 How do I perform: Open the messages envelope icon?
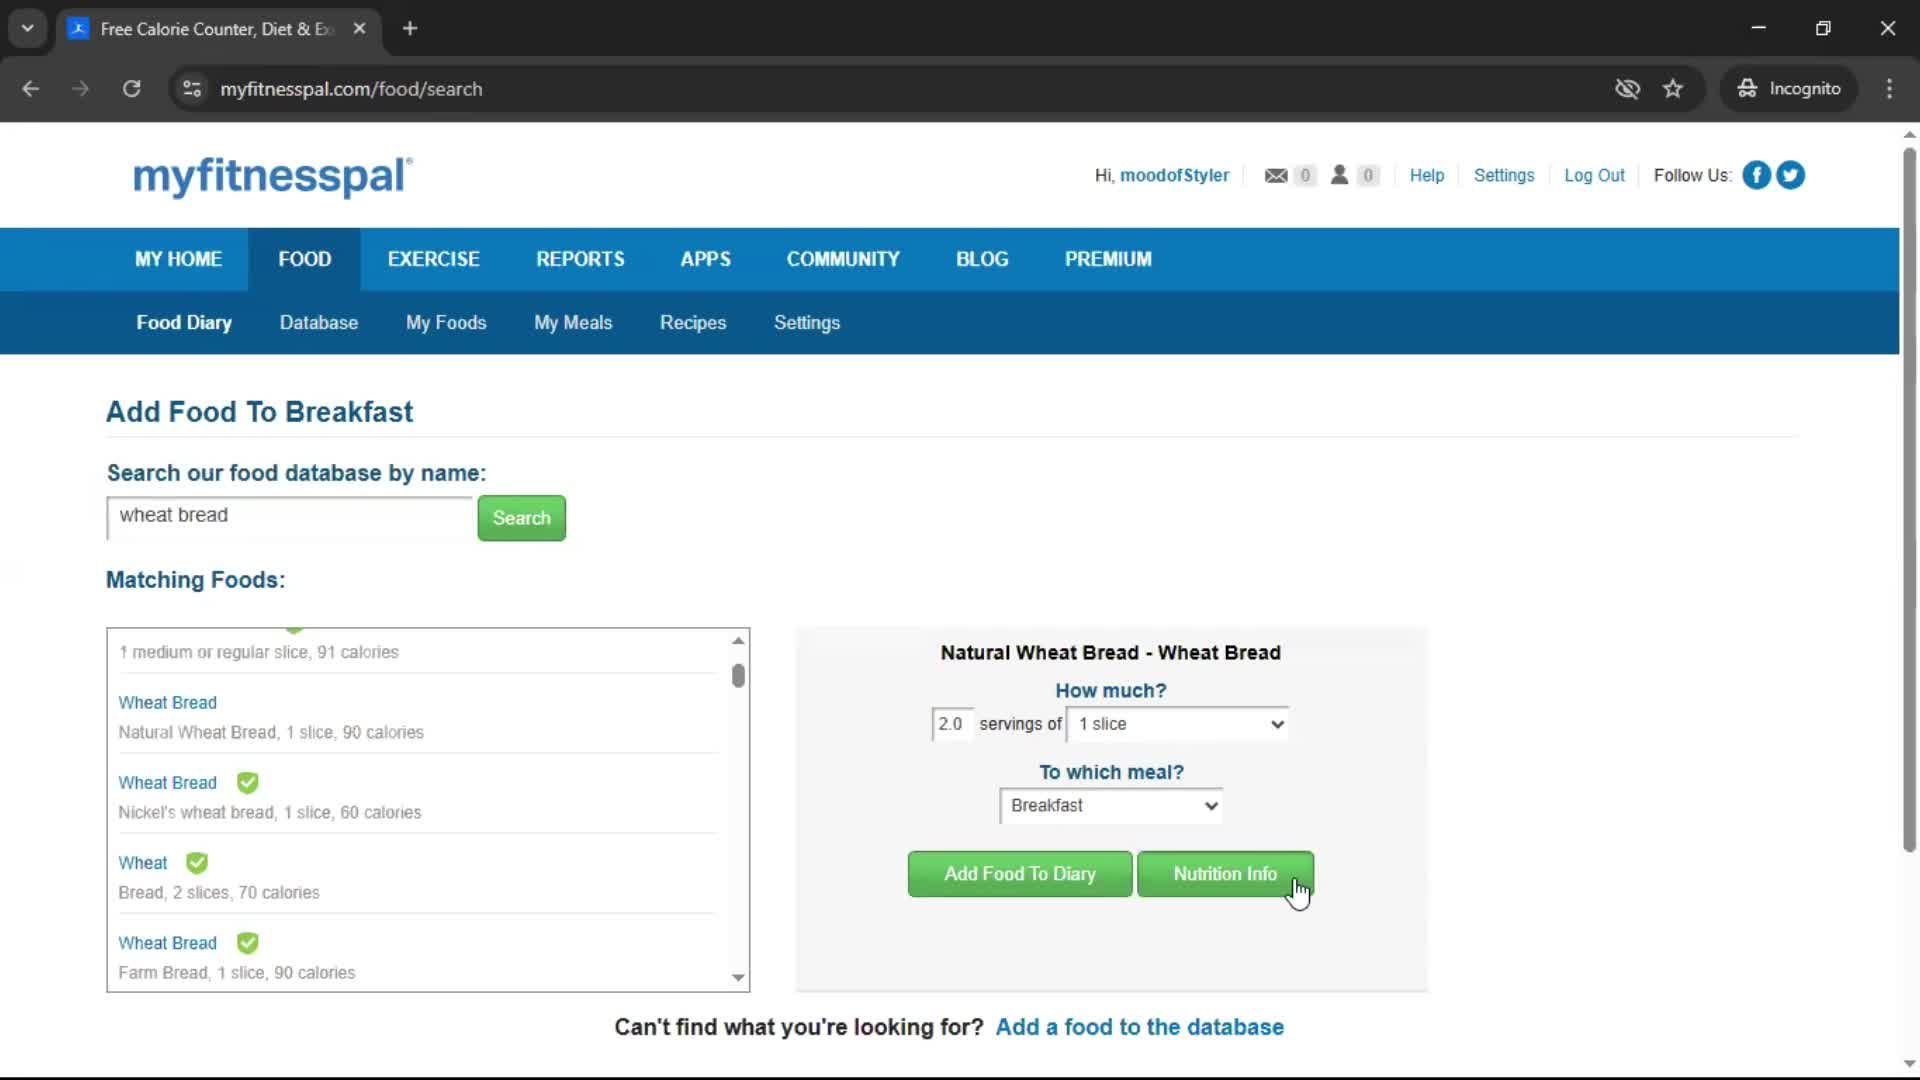point(1276,176)
